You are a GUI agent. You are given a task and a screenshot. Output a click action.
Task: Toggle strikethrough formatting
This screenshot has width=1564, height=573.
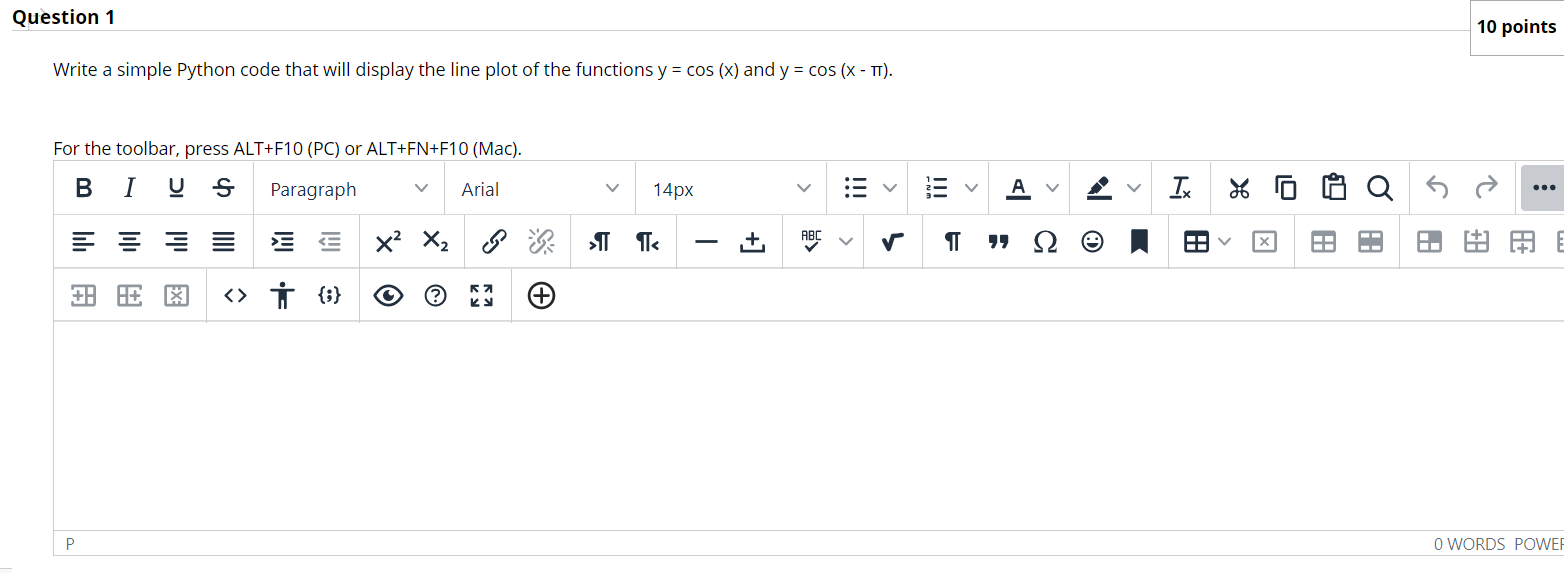[225, 188]
